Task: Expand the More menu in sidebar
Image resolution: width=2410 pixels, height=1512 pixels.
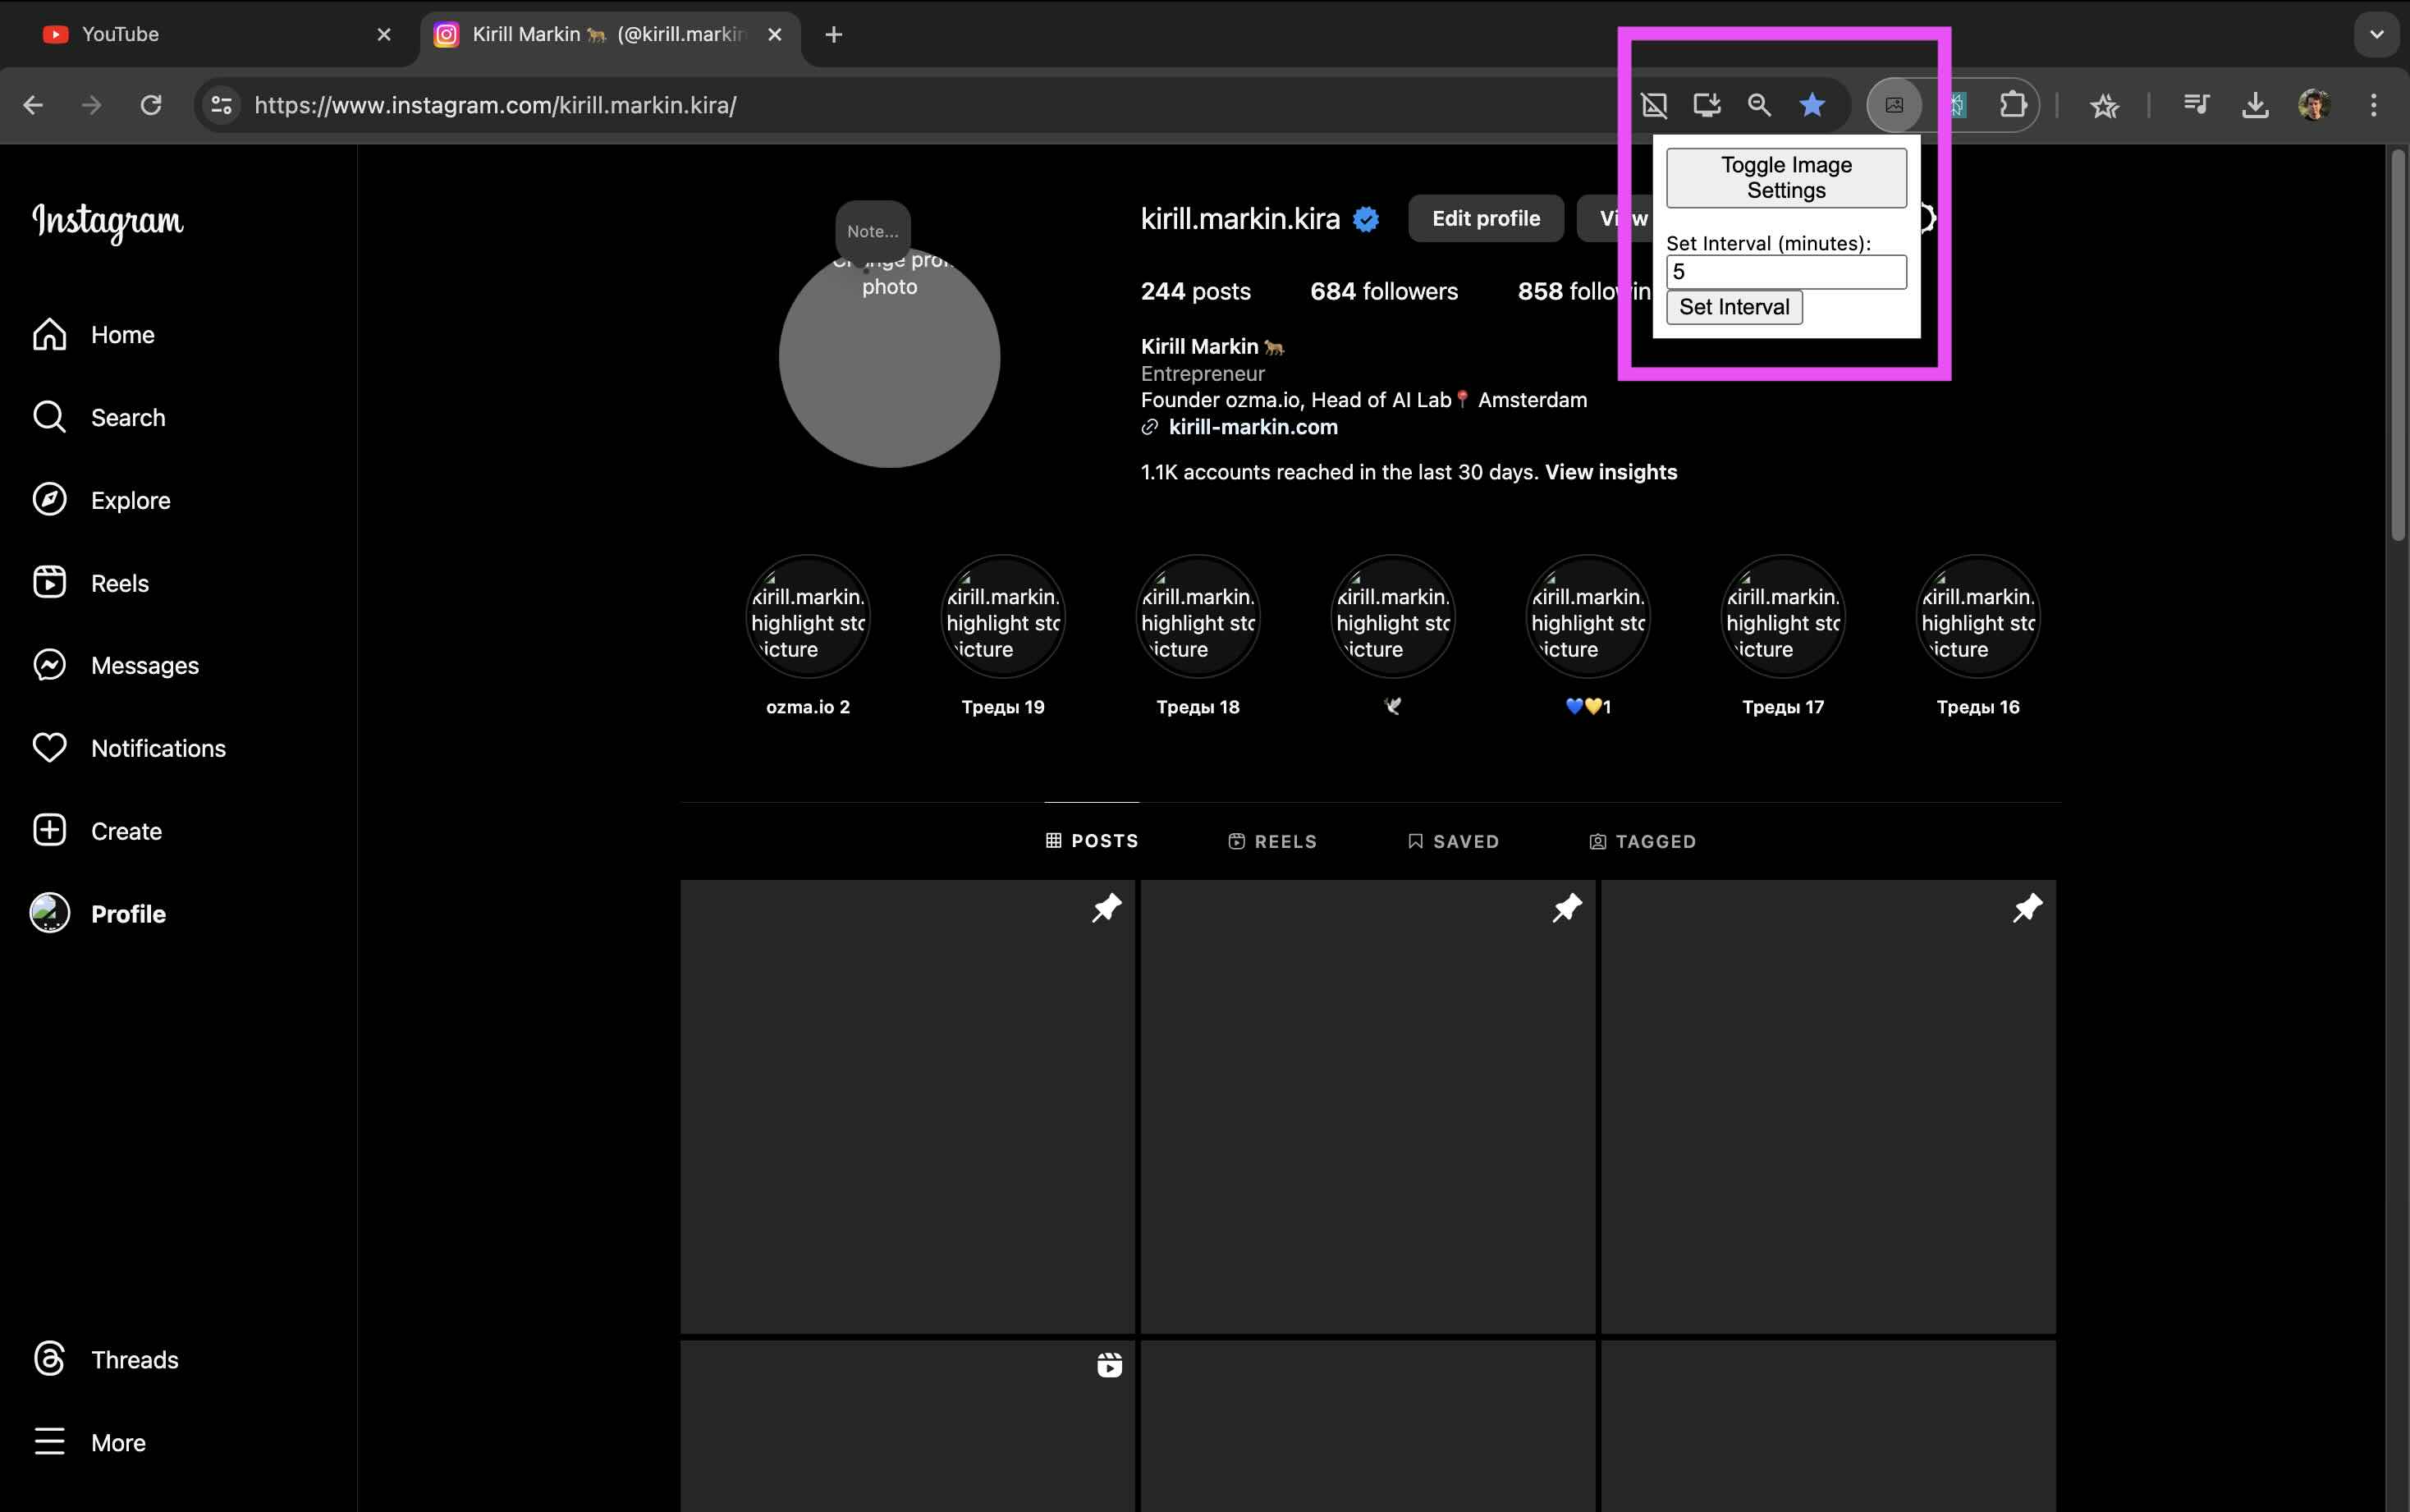Action: point(117,1442)
